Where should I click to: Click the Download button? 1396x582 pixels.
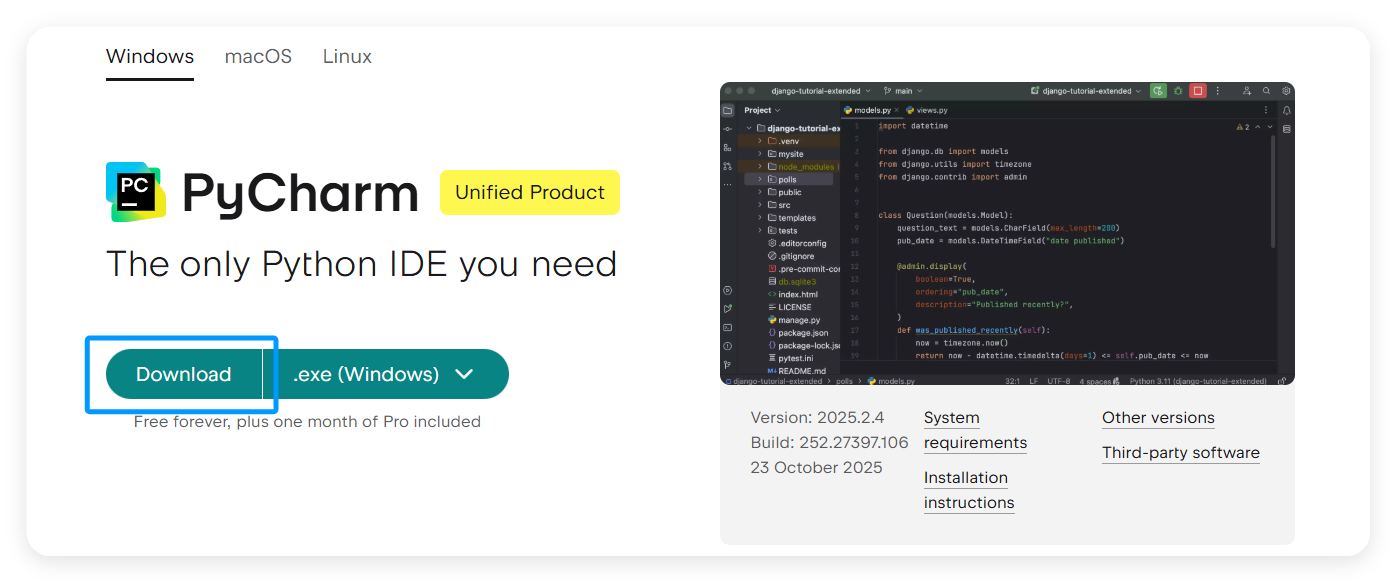[184, 374]
